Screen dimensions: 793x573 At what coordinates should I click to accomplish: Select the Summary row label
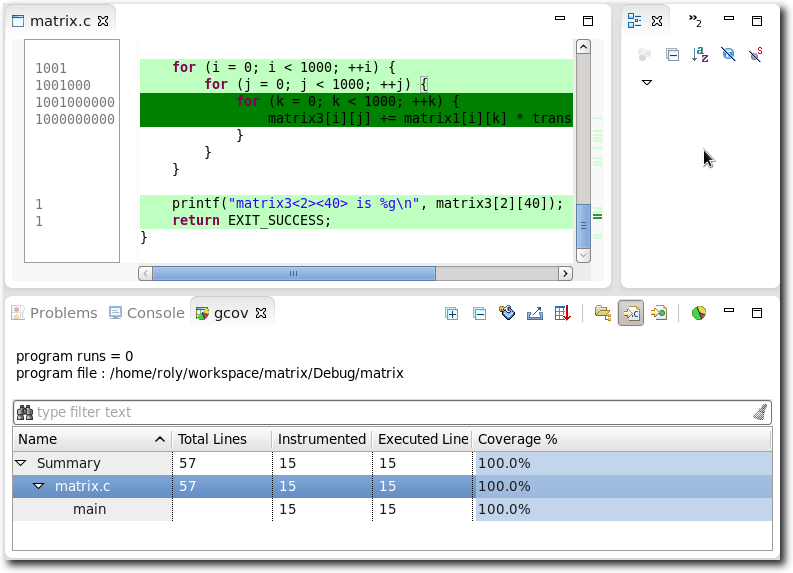(x=69, y=463)
